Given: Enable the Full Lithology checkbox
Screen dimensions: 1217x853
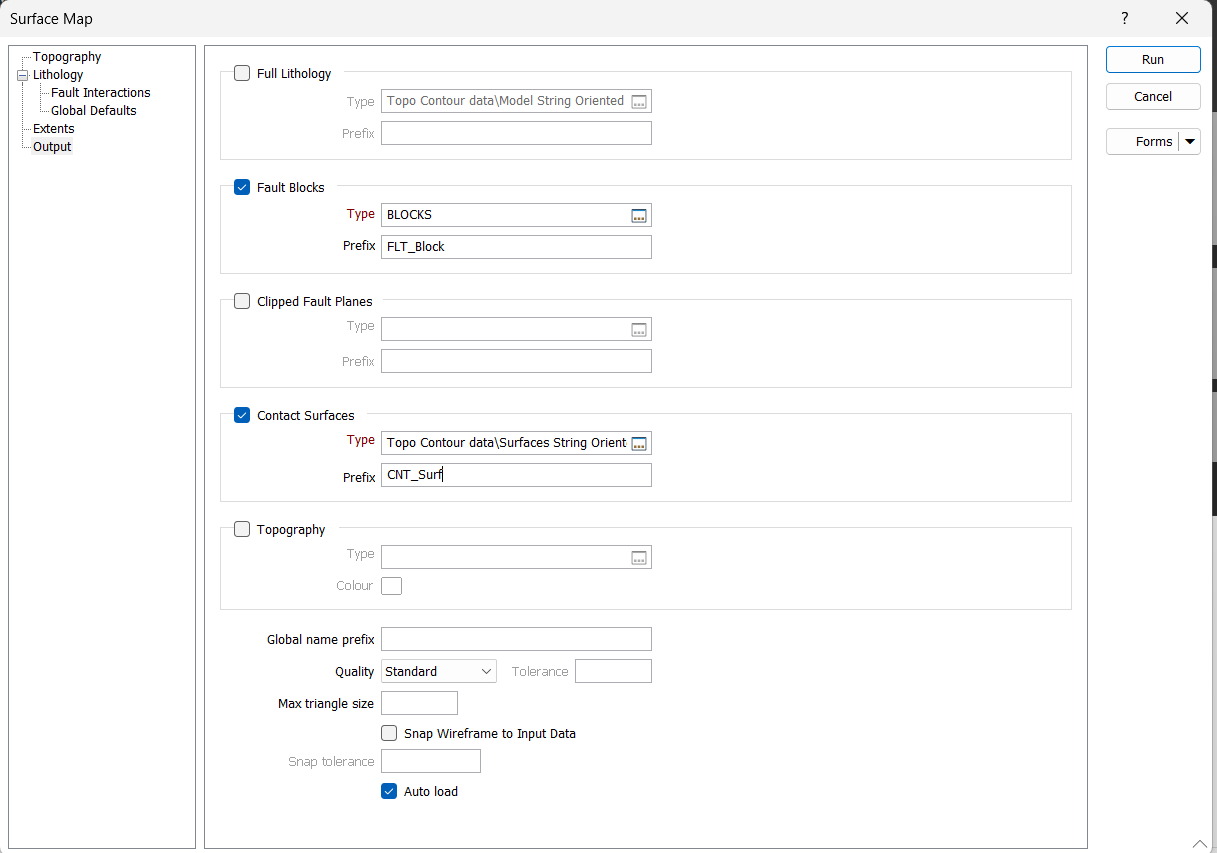Looking at the screenshot, I should 242,73.
